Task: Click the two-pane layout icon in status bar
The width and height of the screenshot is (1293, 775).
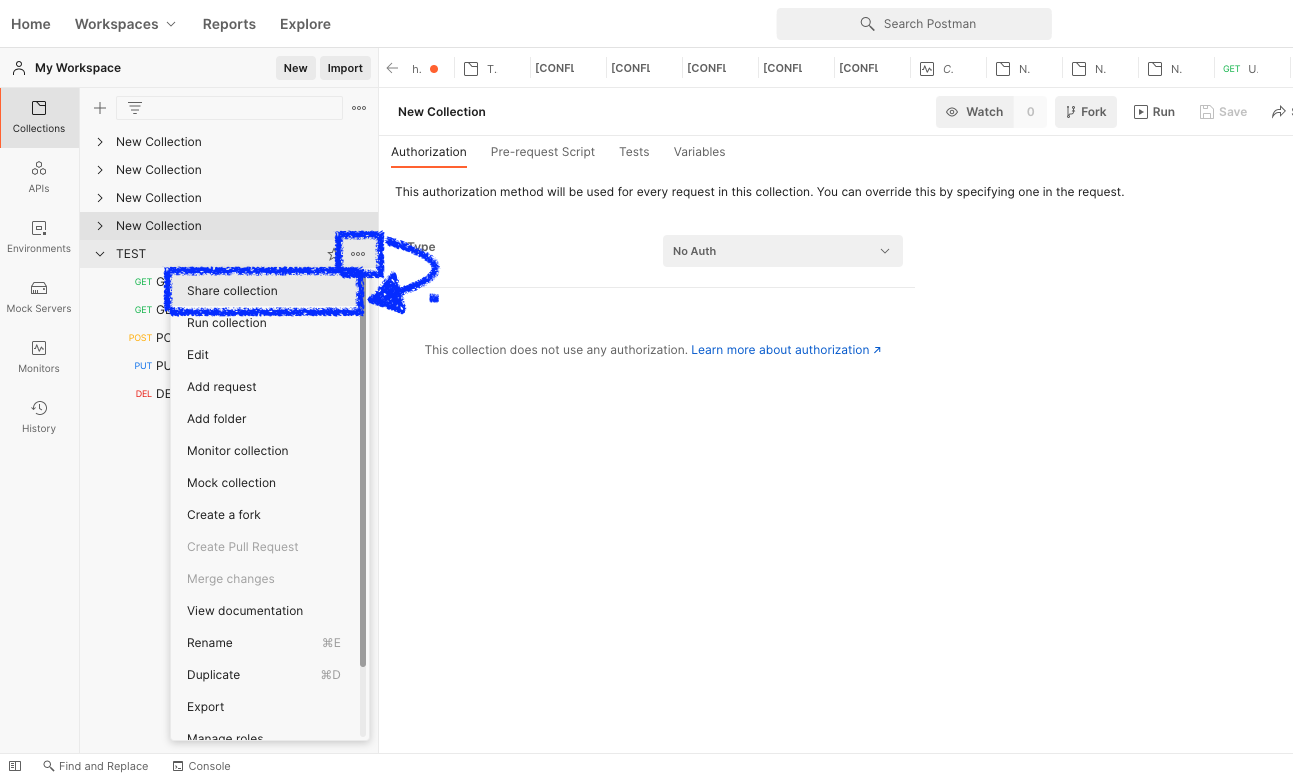Action: 15,766
